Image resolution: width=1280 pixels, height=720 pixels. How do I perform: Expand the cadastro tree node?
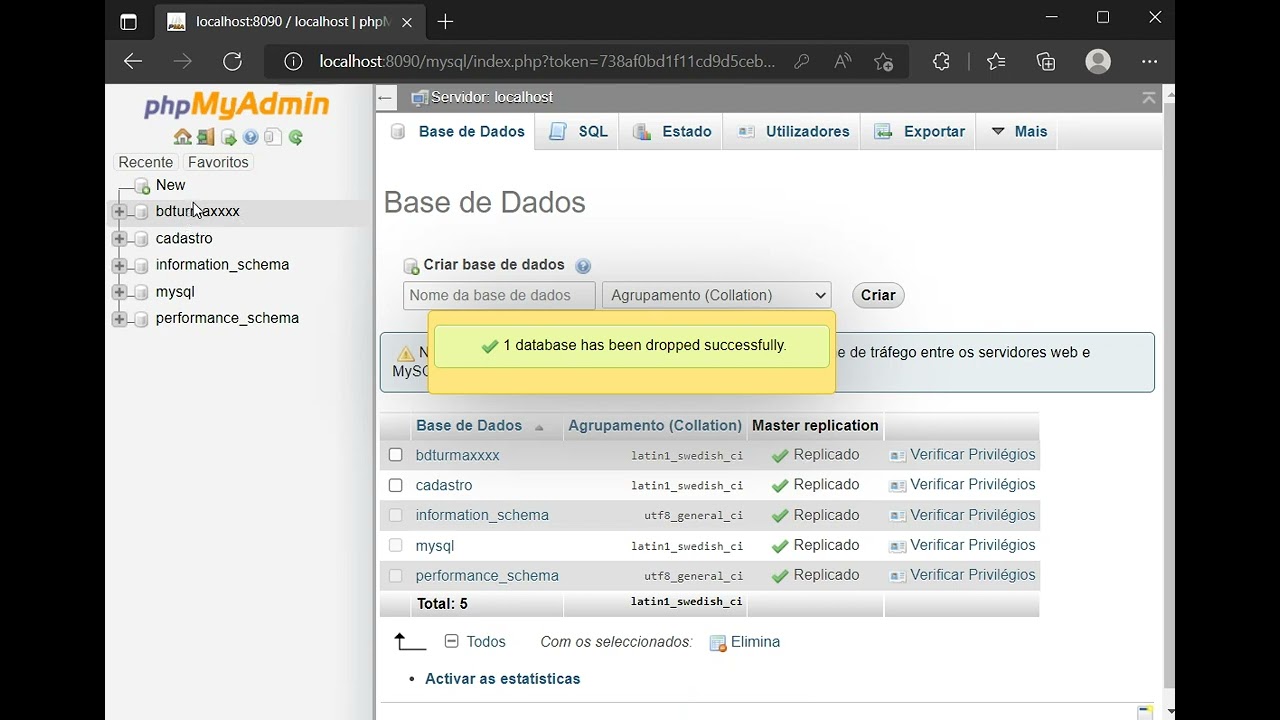119,239
